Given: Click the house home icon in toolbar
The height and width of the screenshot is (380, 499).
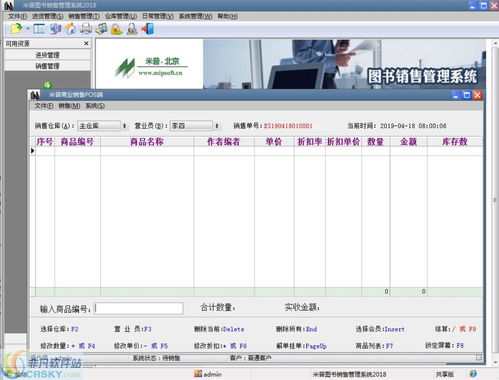Looking at the screenshot, I should (x=70, y=29).
